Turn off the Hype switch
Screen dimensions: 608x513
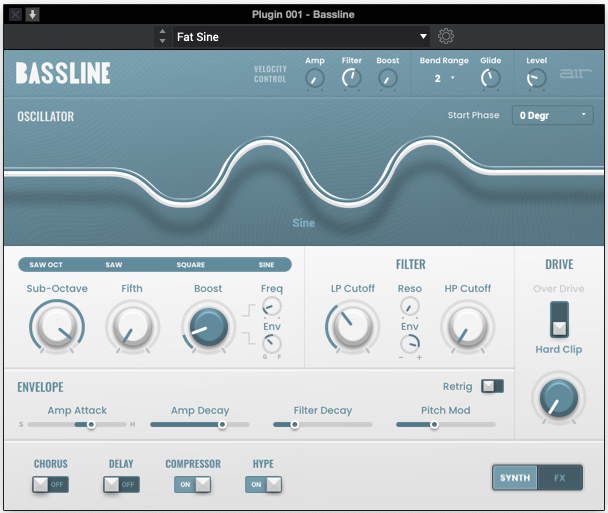tap(264, 484)
